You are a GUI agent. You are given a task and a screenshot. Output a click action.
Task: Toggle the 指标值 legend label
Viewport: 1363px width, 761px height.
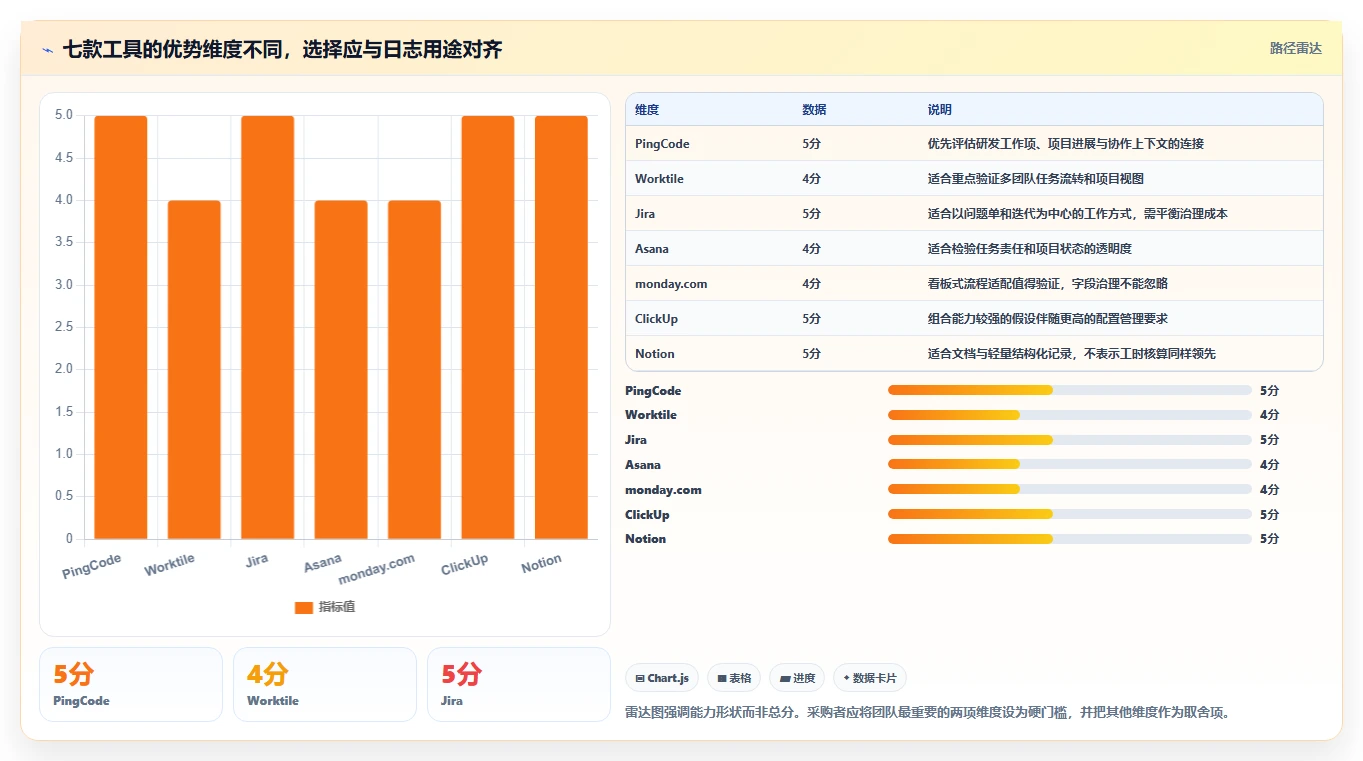[337, 608]
